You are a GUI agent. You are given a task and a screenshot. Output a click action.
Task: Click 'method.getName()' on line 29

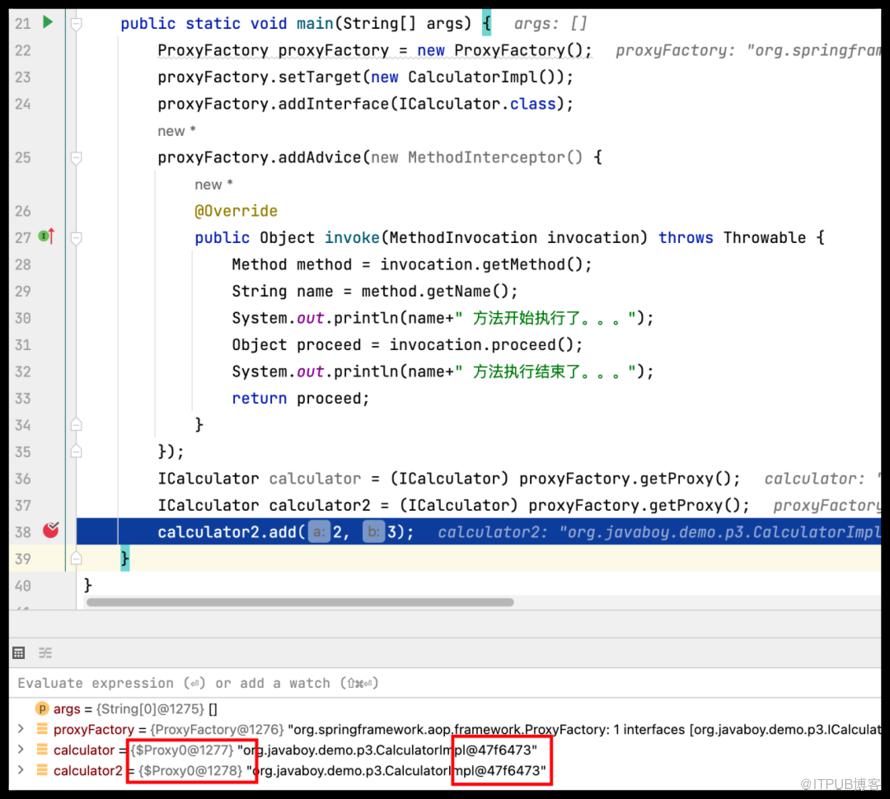[435, 291]
